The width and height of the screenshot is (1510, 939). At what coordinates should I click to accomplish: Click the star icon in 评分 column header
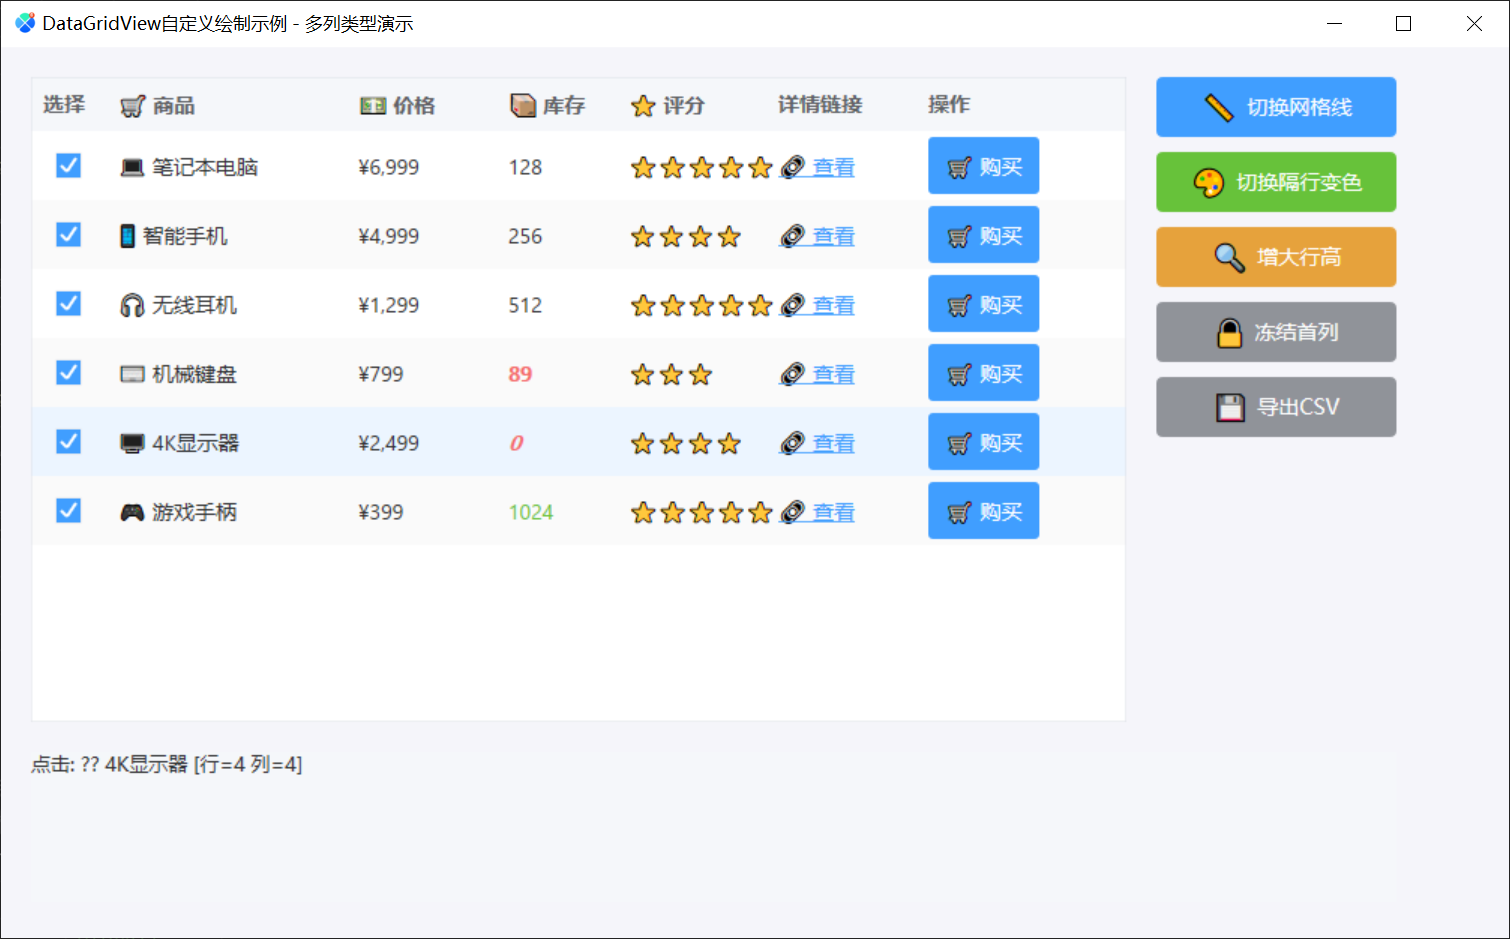642,105
